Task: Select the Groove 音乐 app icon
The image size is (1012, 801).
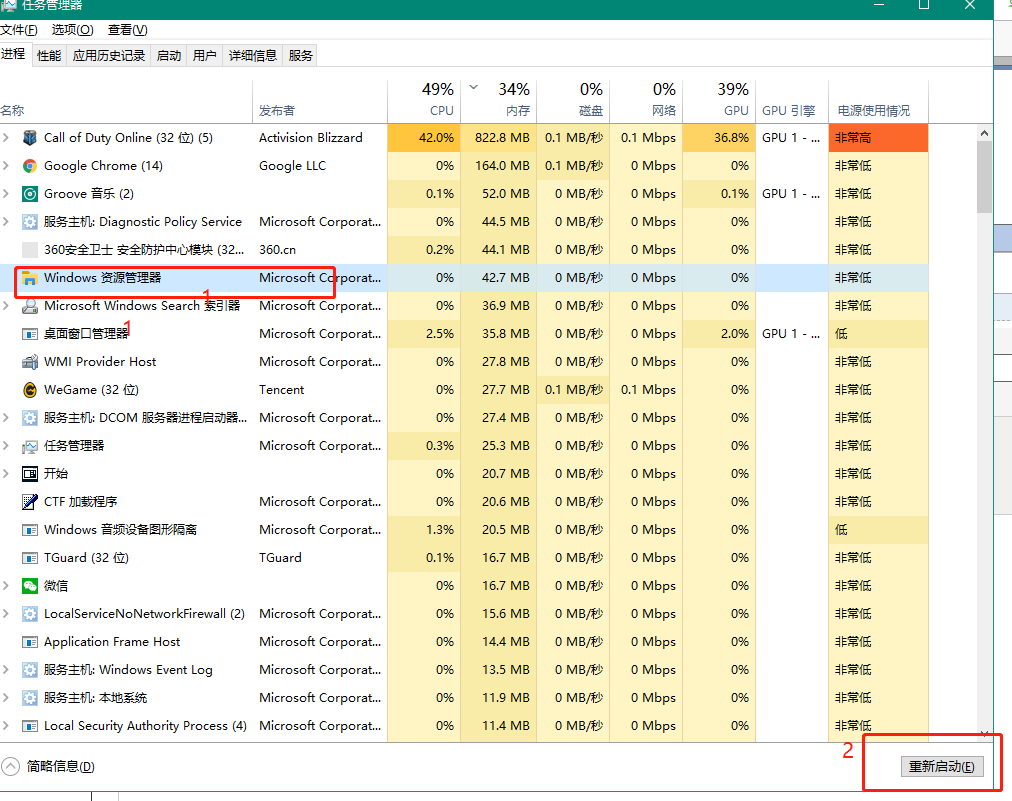Action: tap(30, 194)
